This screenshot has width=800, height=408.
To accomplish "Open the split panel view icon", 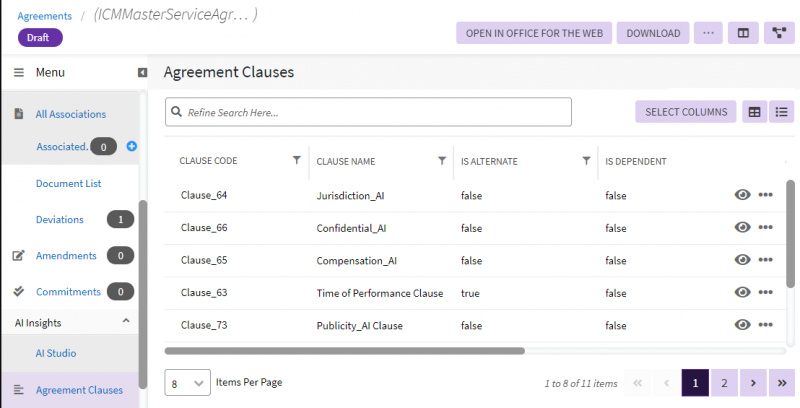I will pos(742,33).
